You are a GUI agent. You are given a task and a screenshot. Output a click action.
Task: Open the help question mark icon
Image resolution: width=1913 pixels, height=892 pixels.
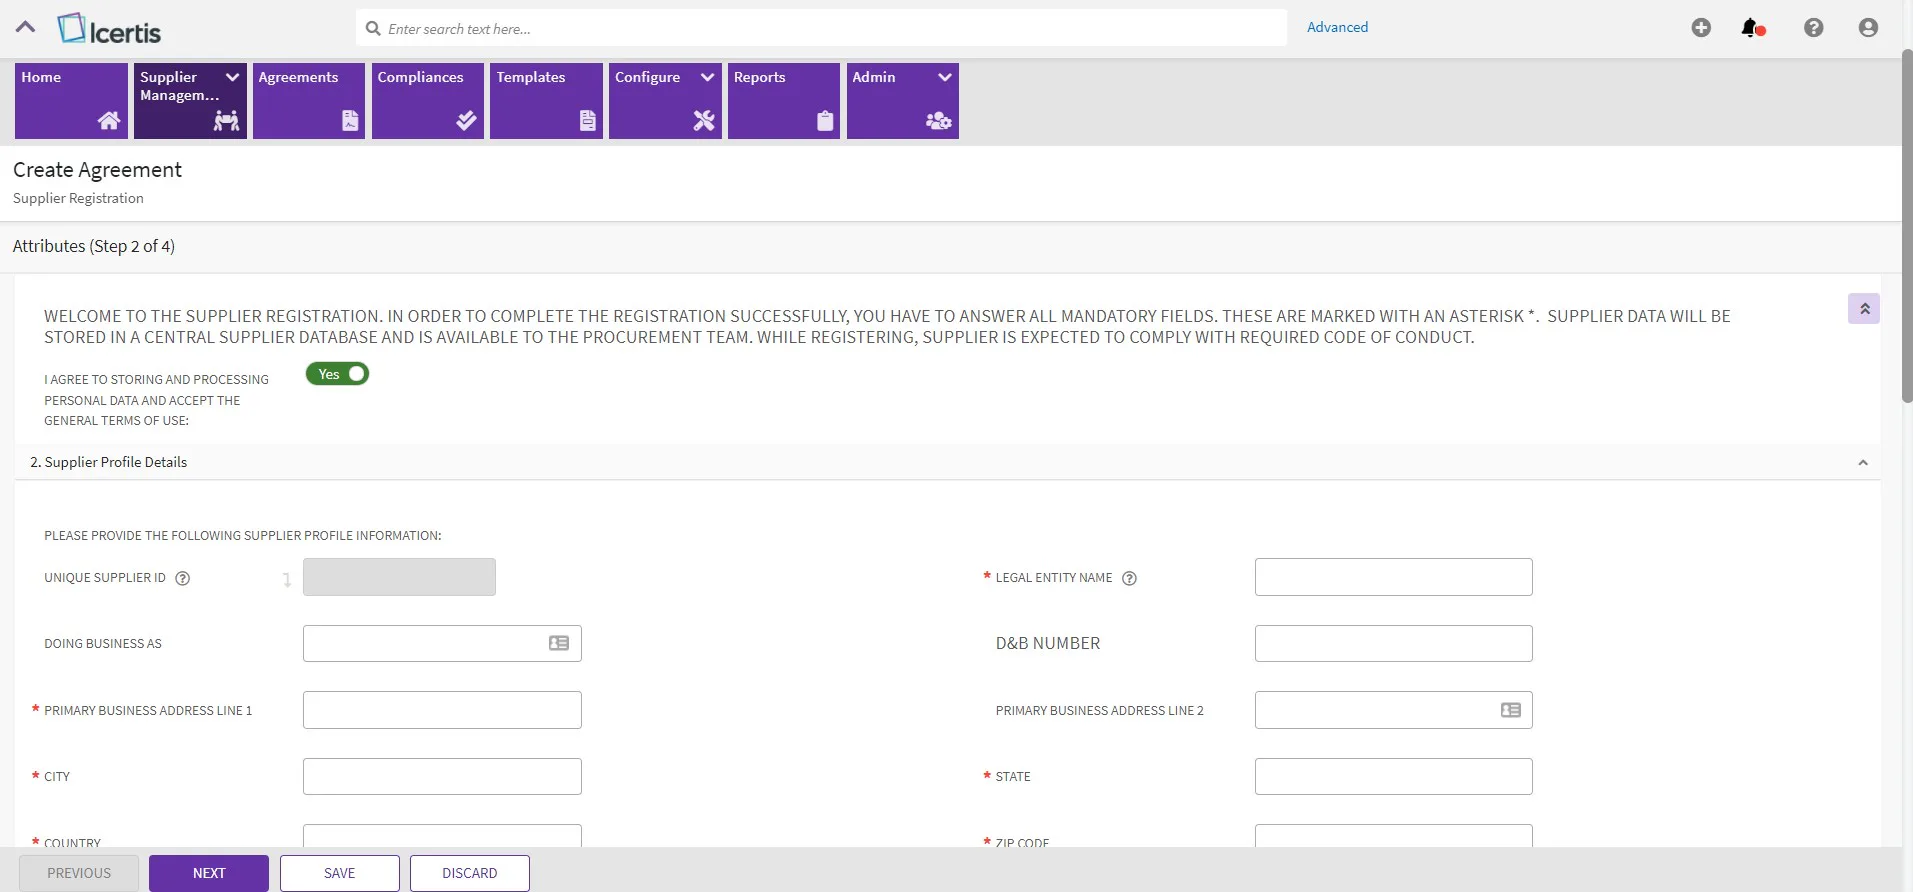coord(1813,28)
